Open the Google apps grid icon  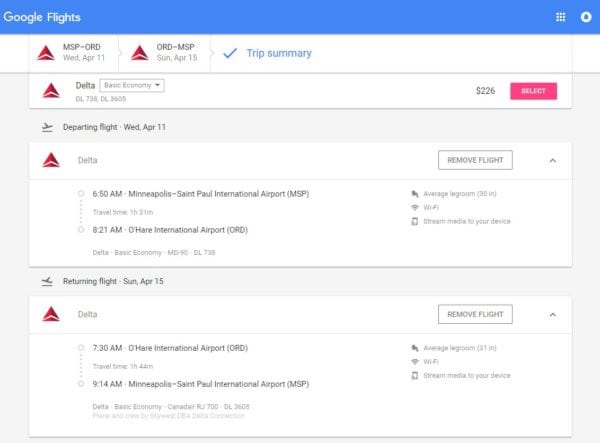pos(561,17)
